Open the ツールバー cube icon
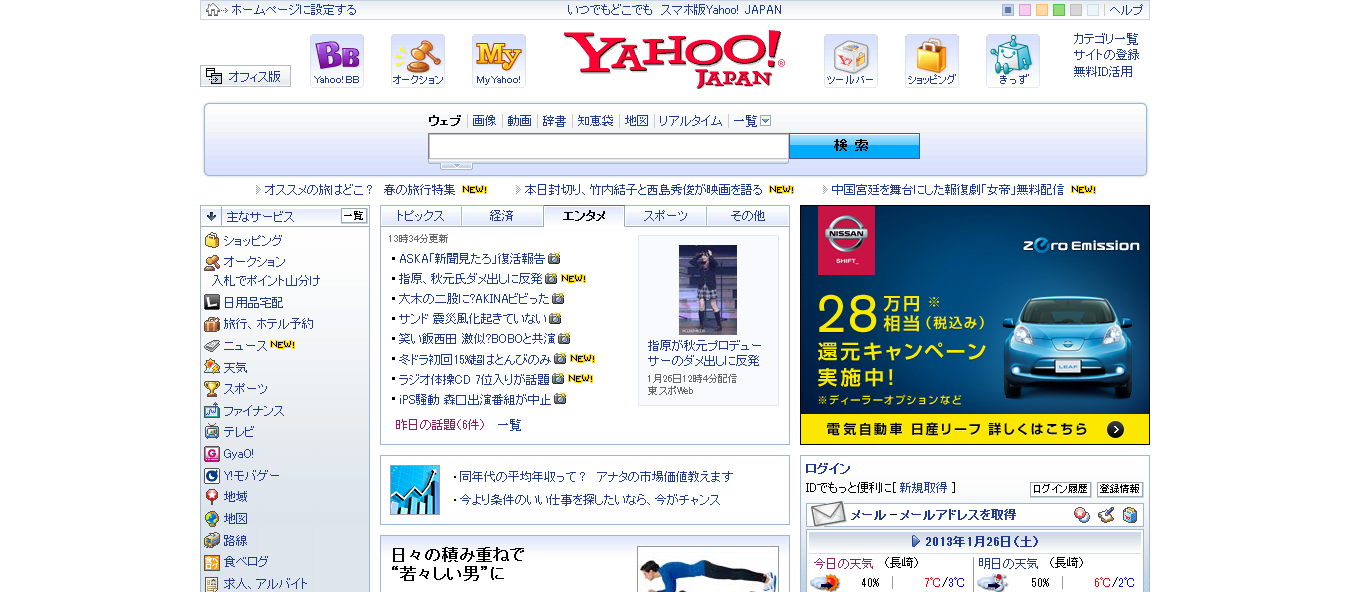The image size is (1349, 592). click(851, 60)
